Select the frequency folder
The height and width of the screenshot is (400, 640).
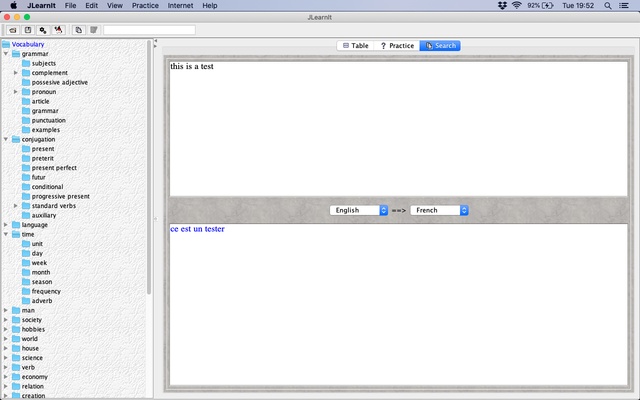pyautogui.click(x=41, y=291)
